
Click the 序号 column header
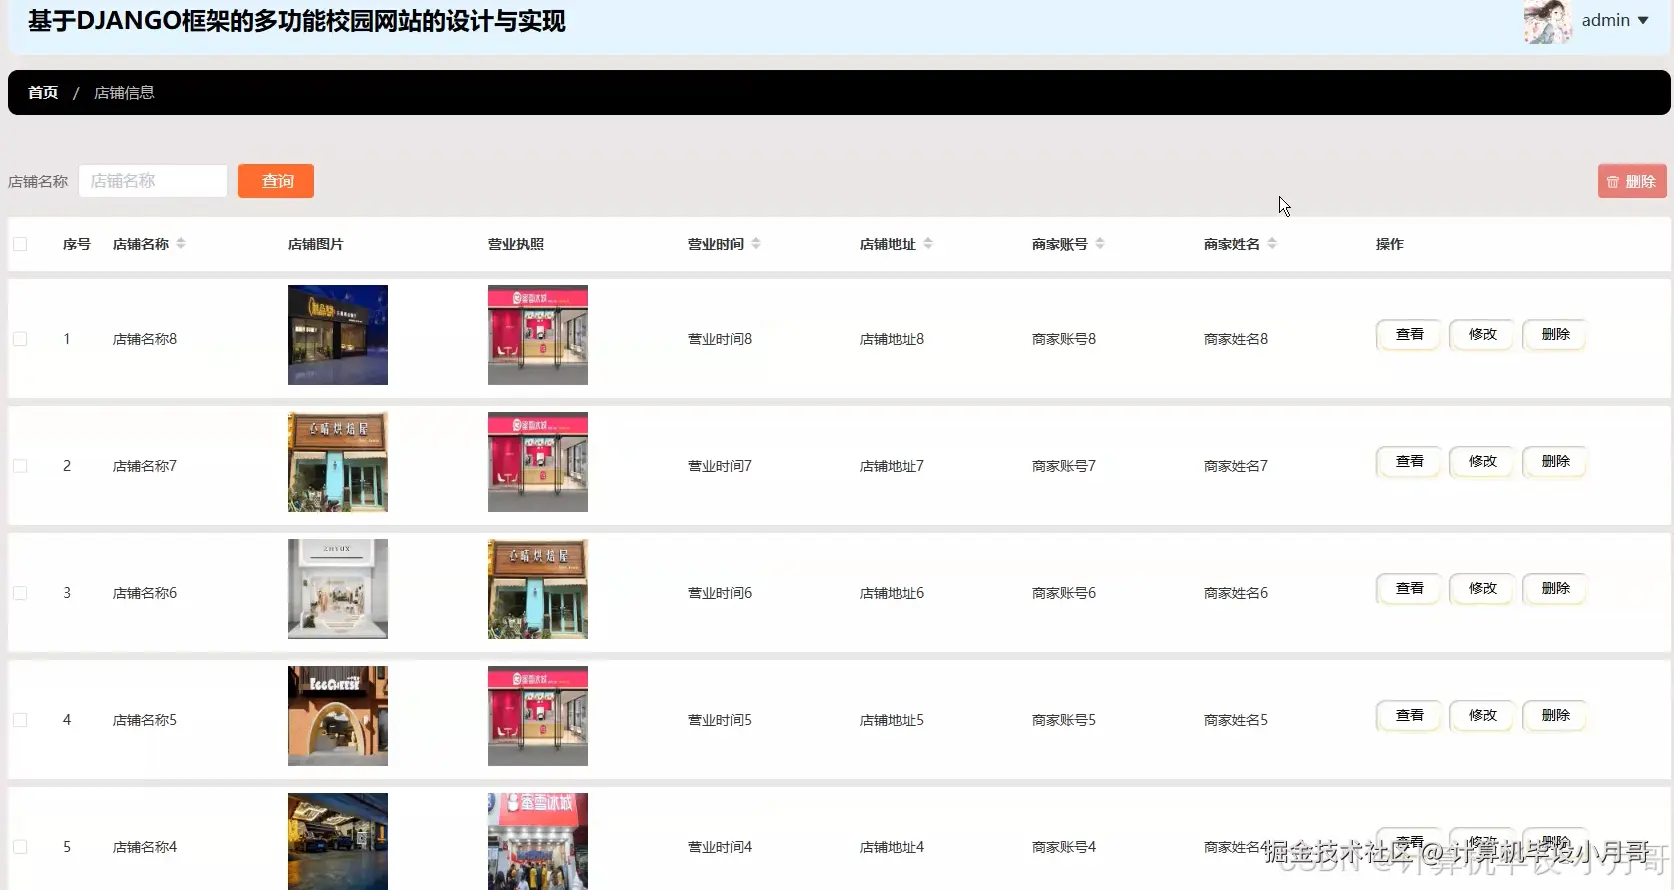click(x=77, y=244)
